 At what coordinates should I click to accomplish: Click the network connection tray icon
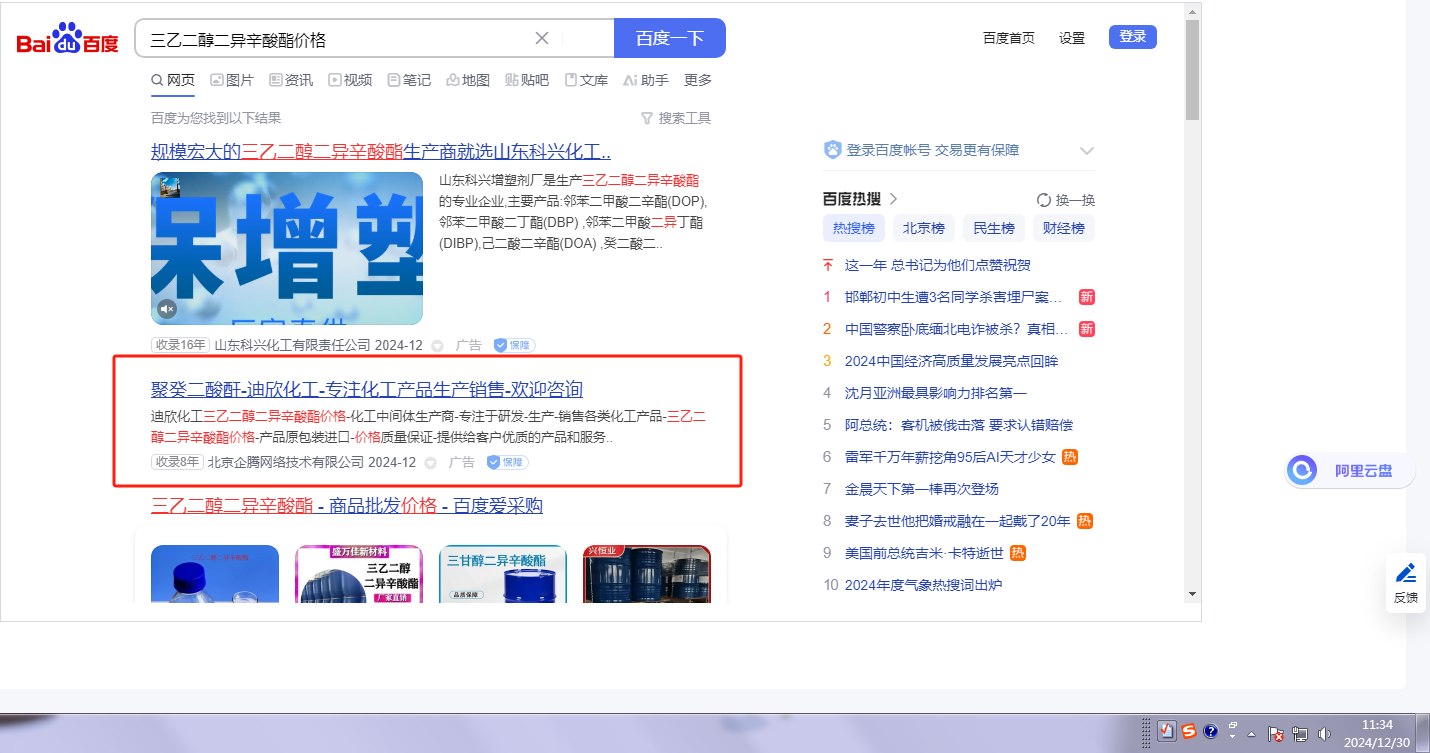pyautogui.click(x=1300, y=733)
